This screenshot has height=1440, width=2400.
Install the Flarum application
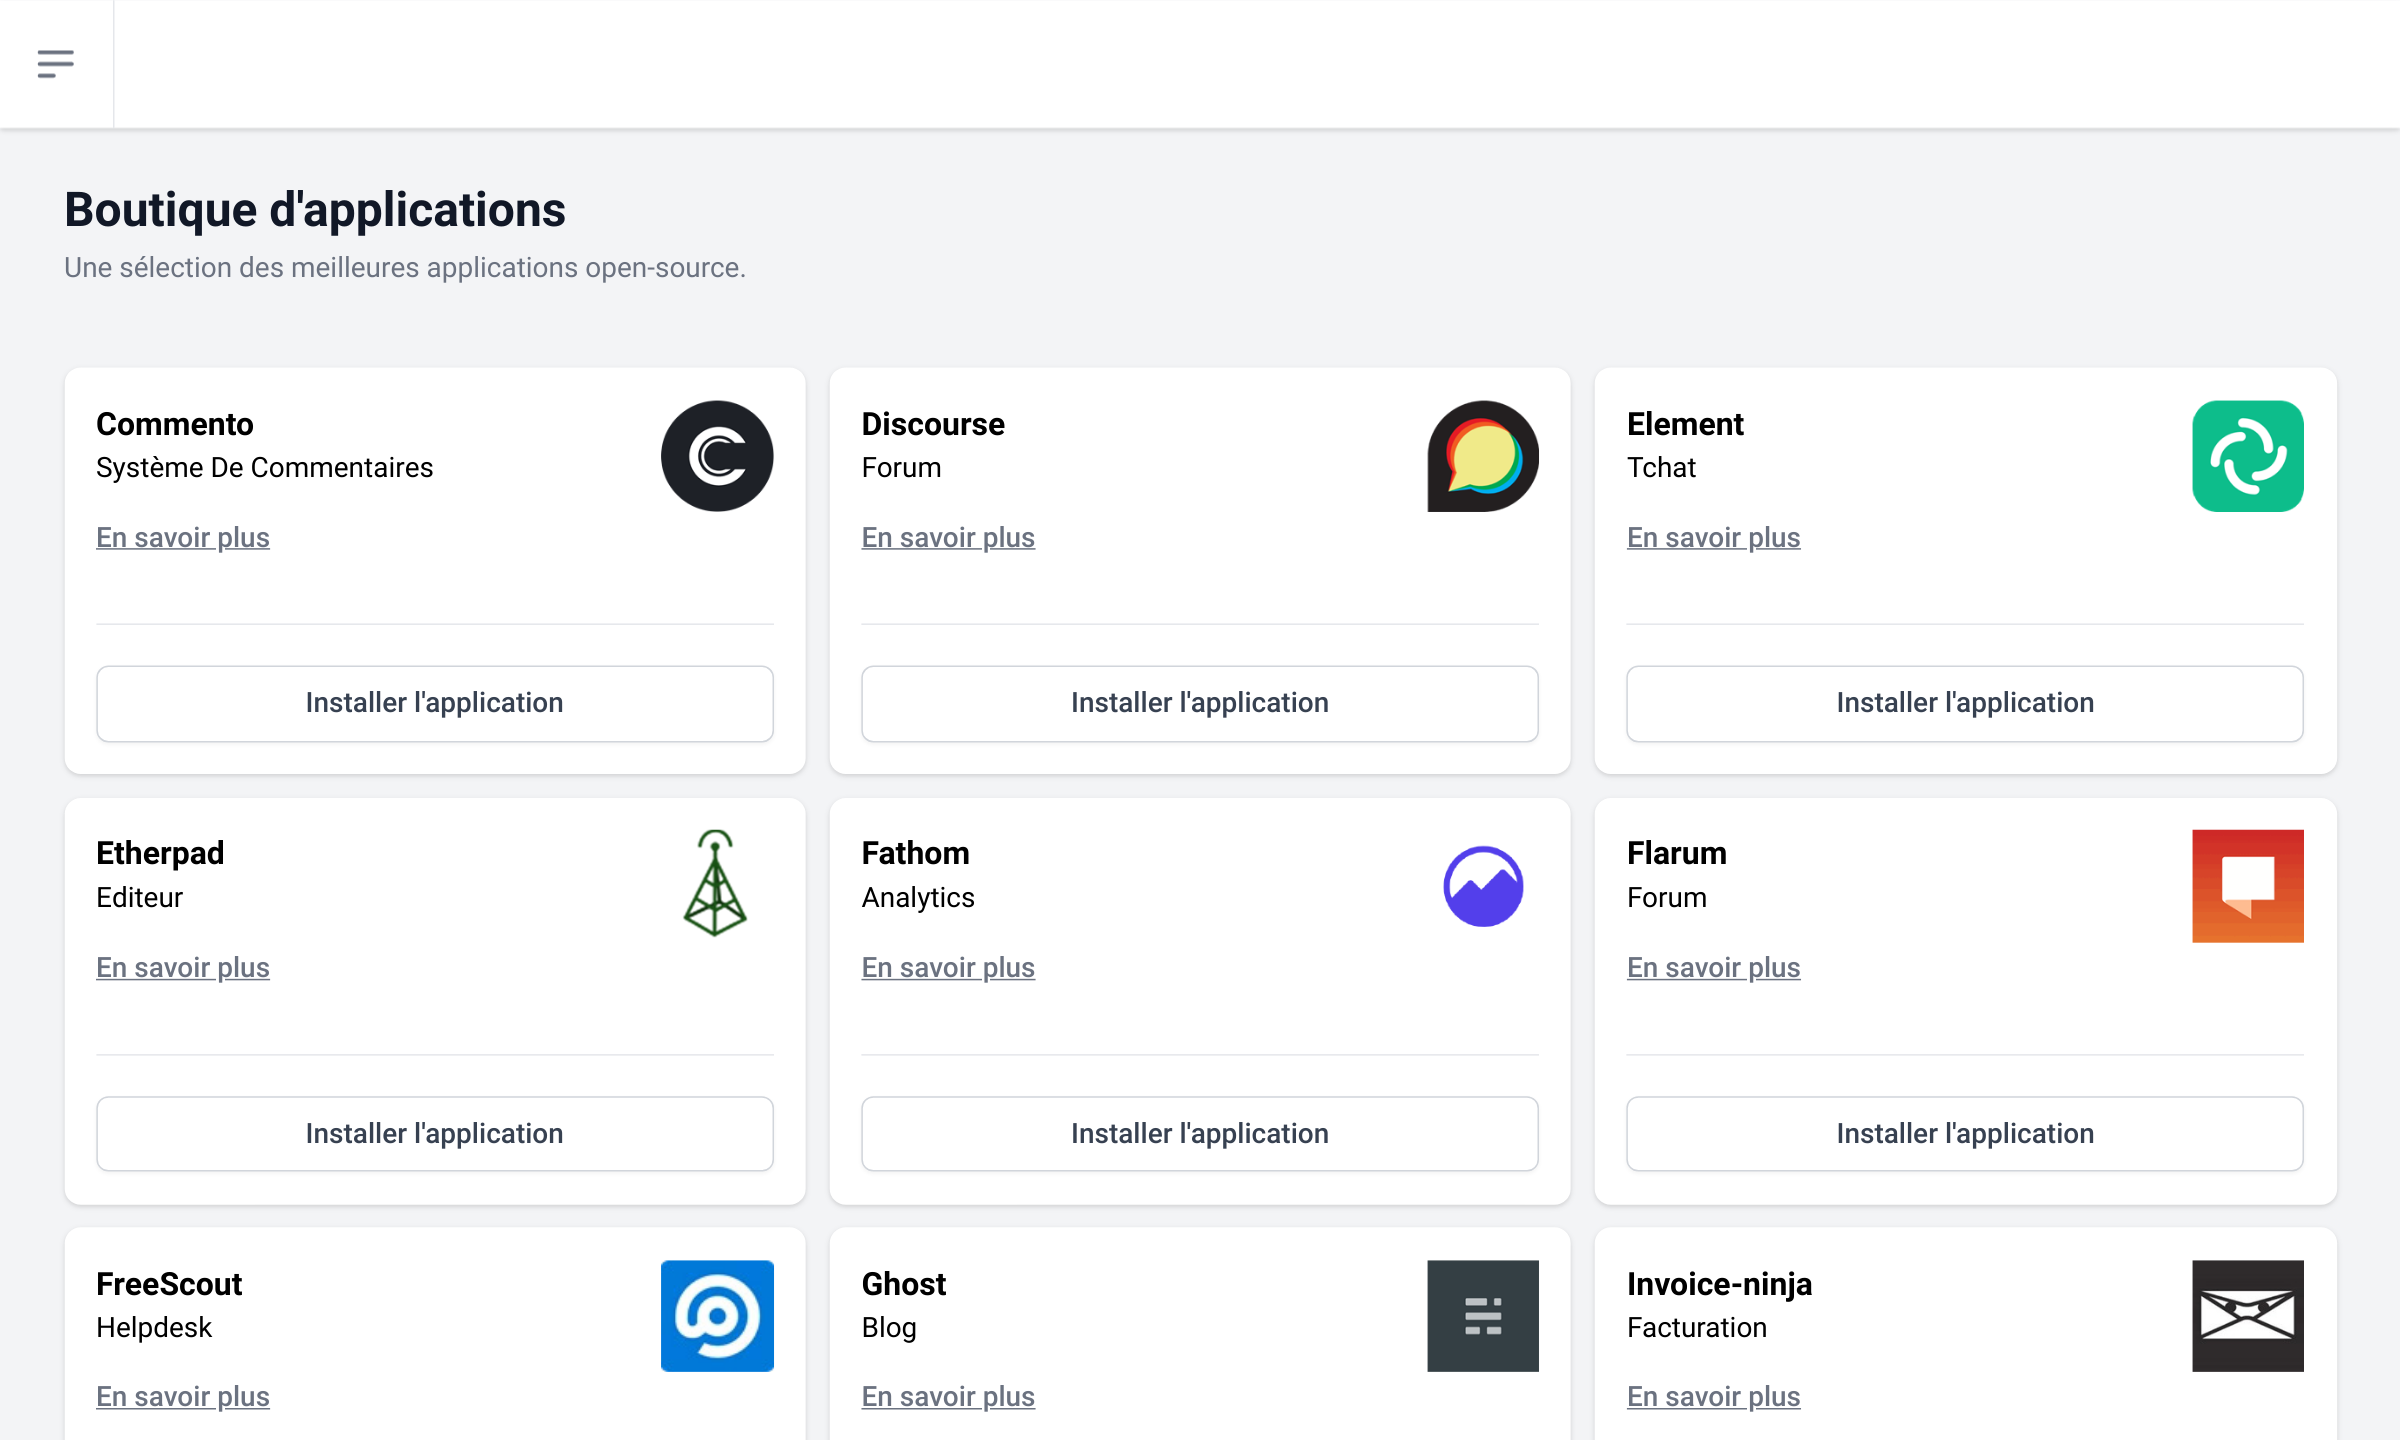(x=1964, y=1133)
